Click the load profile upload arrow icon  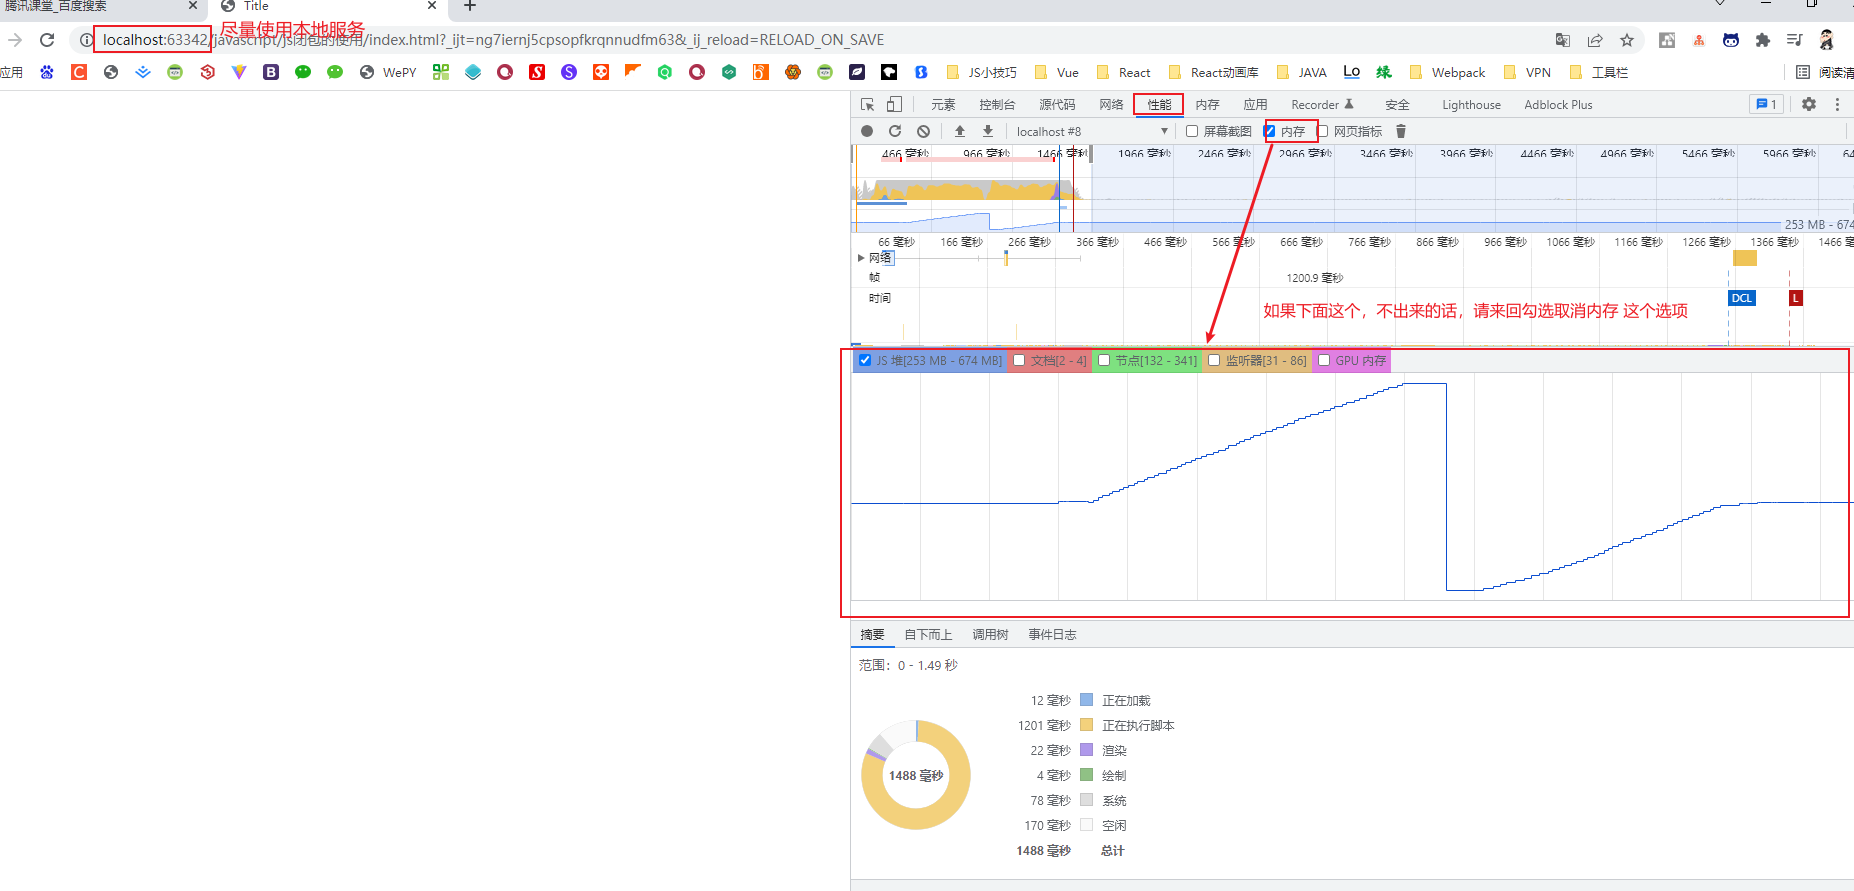960,131
